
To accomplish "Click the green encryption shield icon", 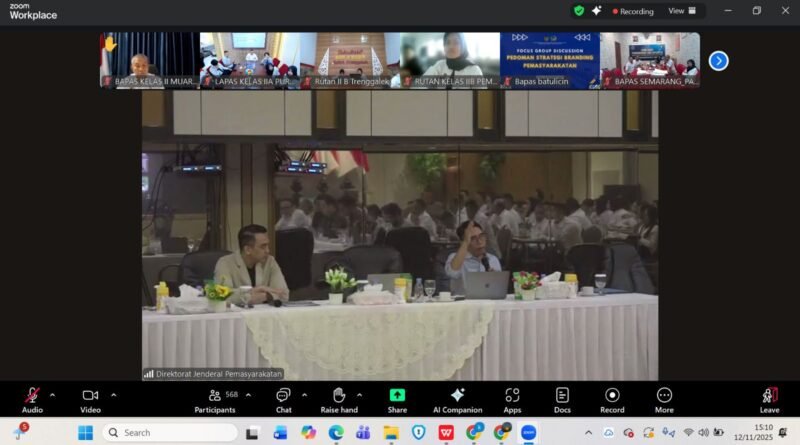I will point(578,11).
